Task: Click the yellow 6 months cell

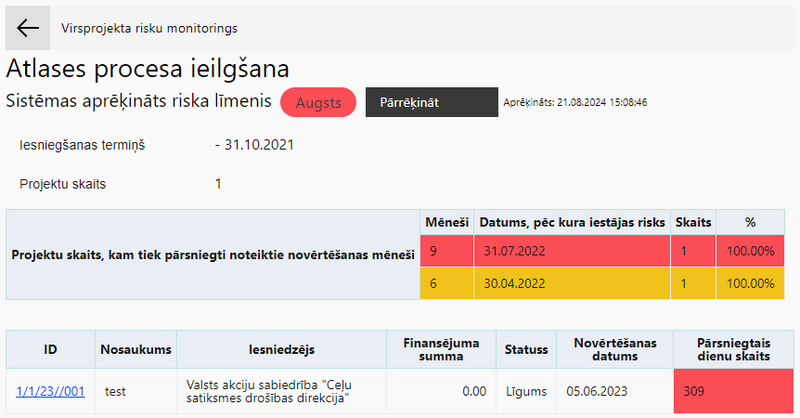Action: tap(447, 283)
